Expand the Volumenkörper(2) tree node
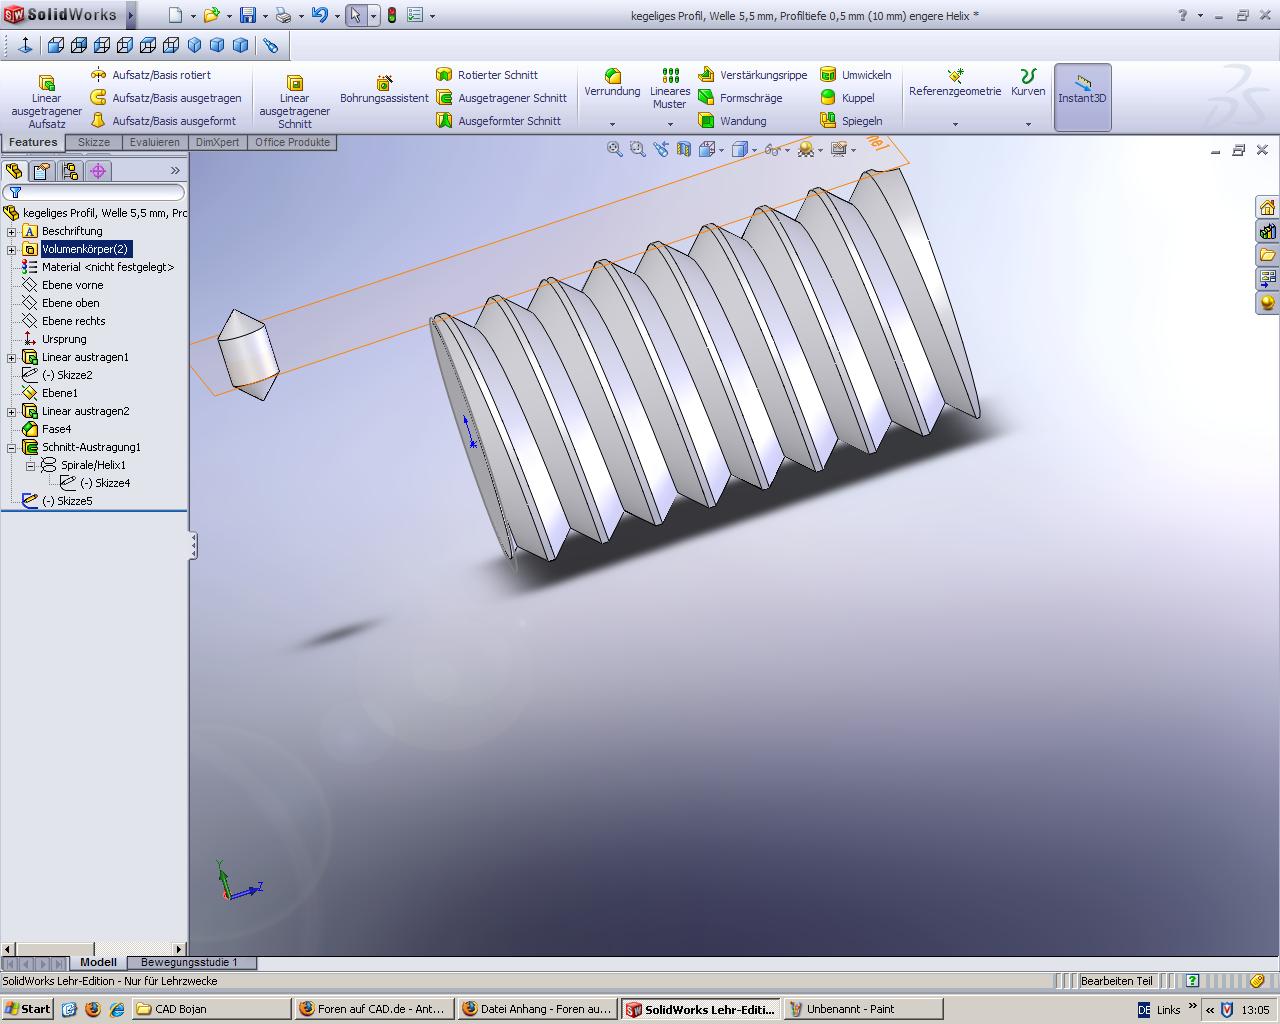The image size is (1280, 1024). point(12,249)
